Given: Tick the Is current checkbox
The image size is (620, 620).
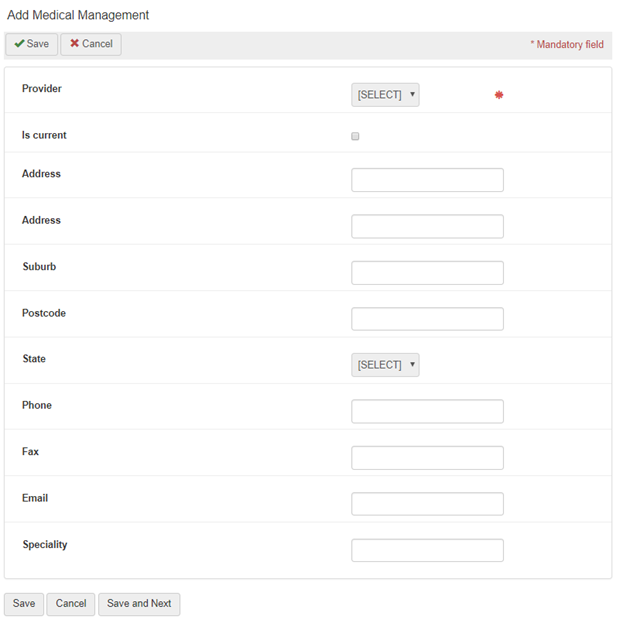Looking at the screenshot, I should pyautogui.click(x=355, y=136).
